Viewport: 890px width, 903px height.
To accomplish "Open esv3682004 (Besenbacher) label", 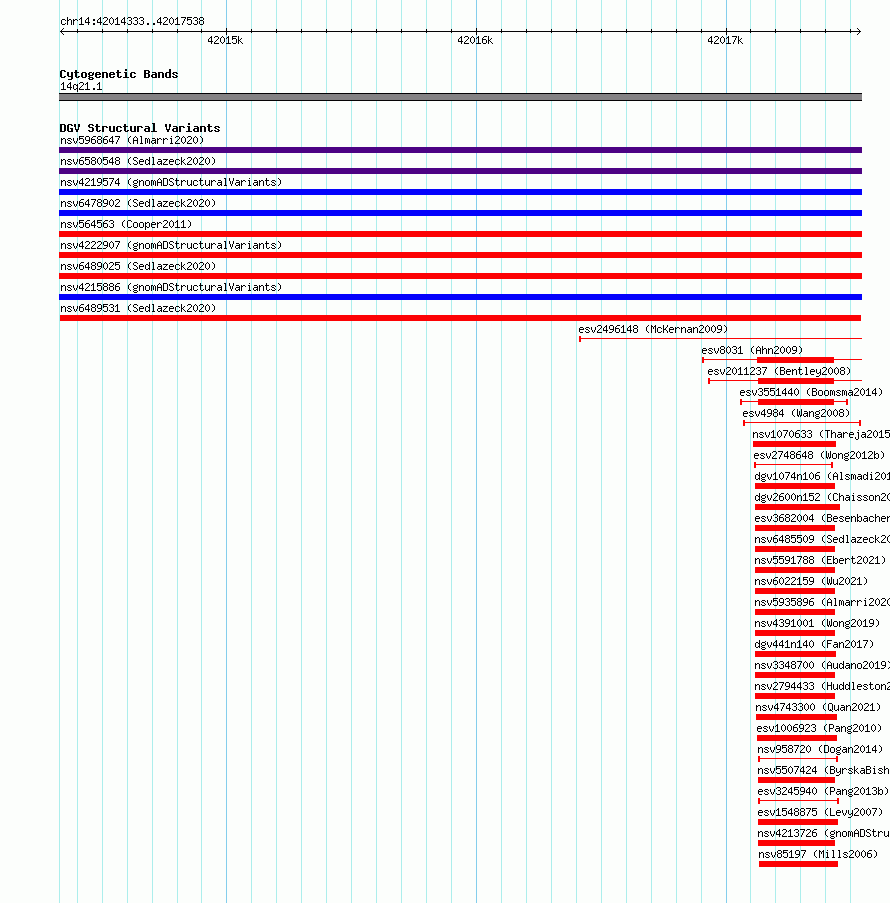I will tap(822, 518).
